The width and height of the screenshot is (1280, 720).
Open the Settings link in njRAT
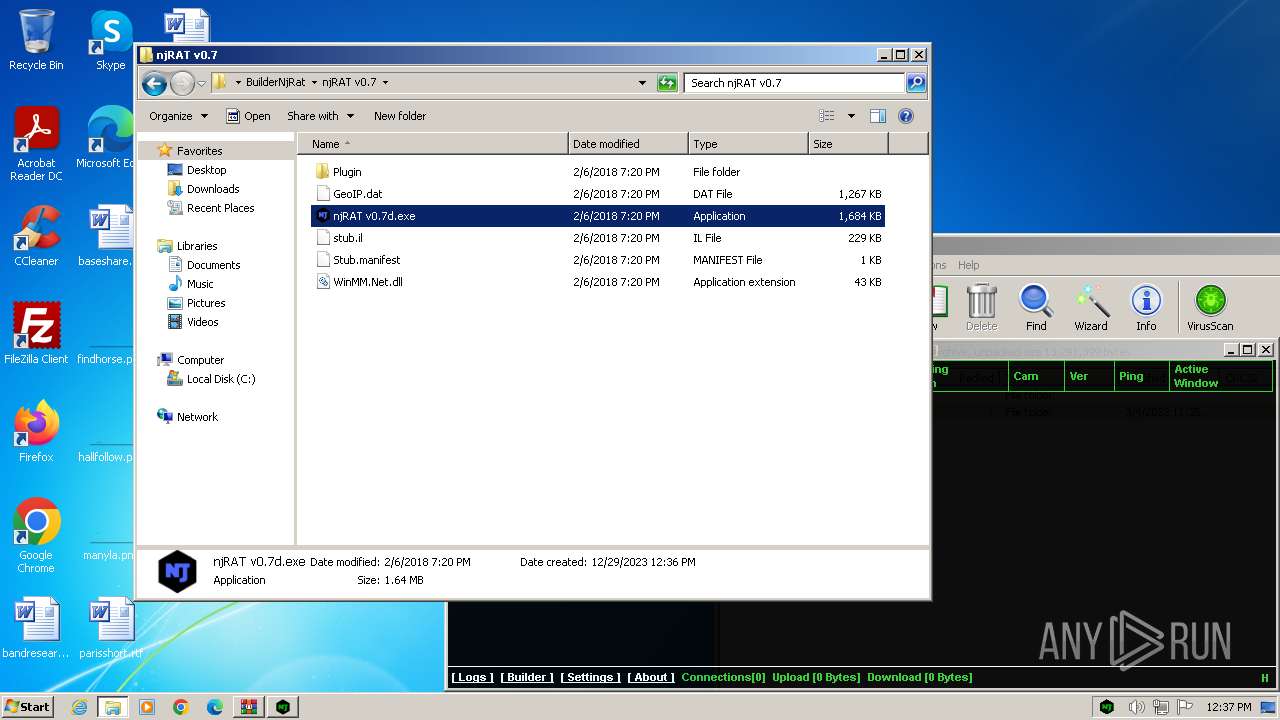[x=590, y=677]
